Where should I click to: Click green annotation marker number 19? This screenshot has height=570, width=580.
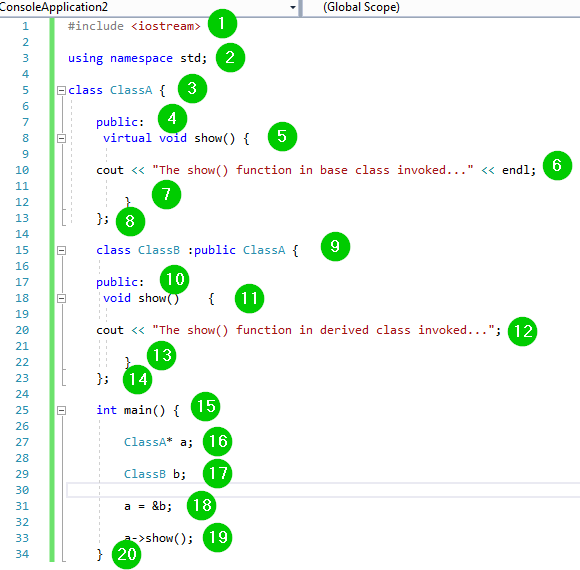(x=218, y=537)
